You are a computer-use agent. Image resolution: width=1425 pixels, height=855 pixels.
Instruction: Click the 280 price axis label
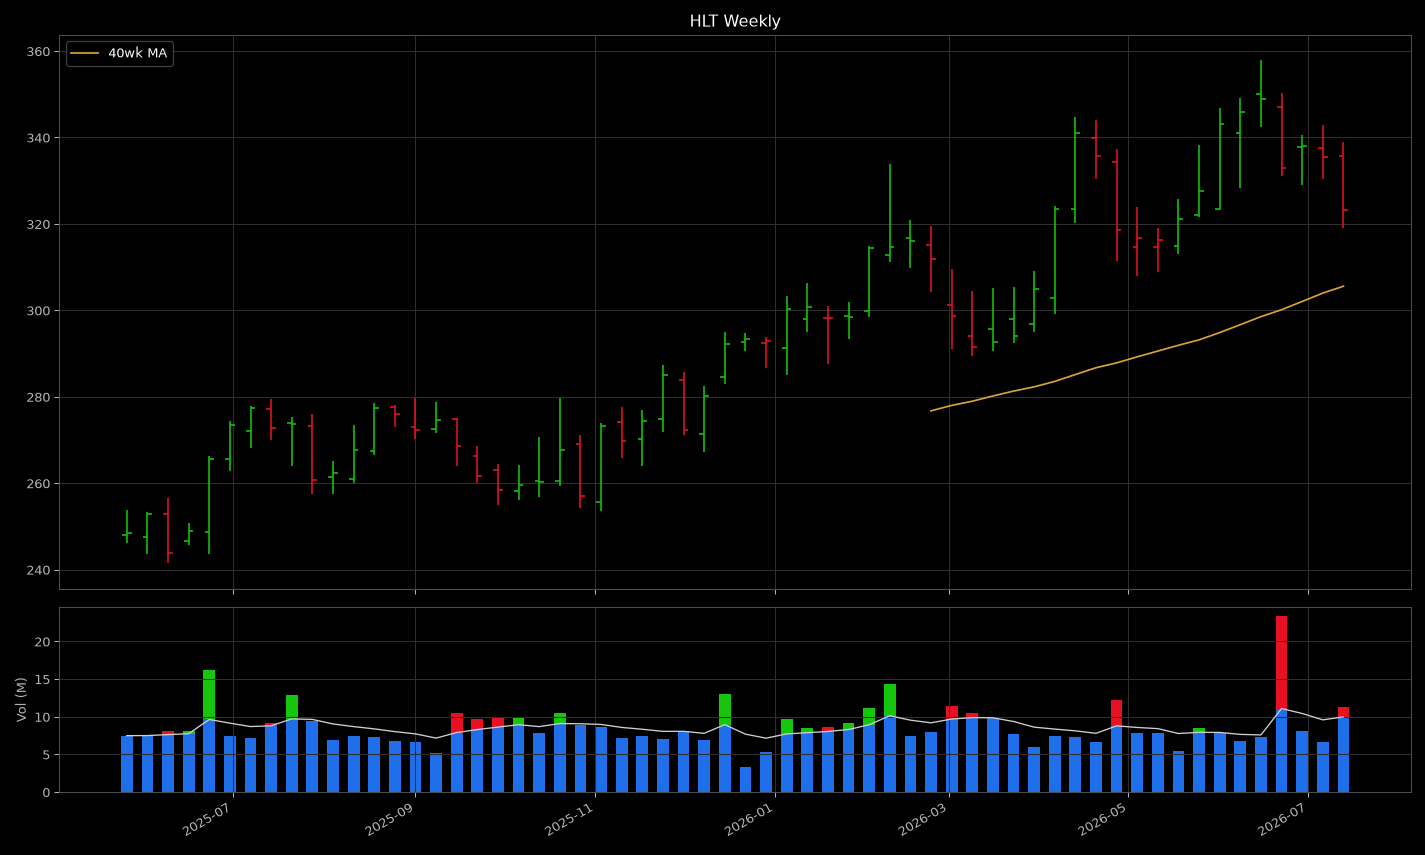click(x=38, y=398)
